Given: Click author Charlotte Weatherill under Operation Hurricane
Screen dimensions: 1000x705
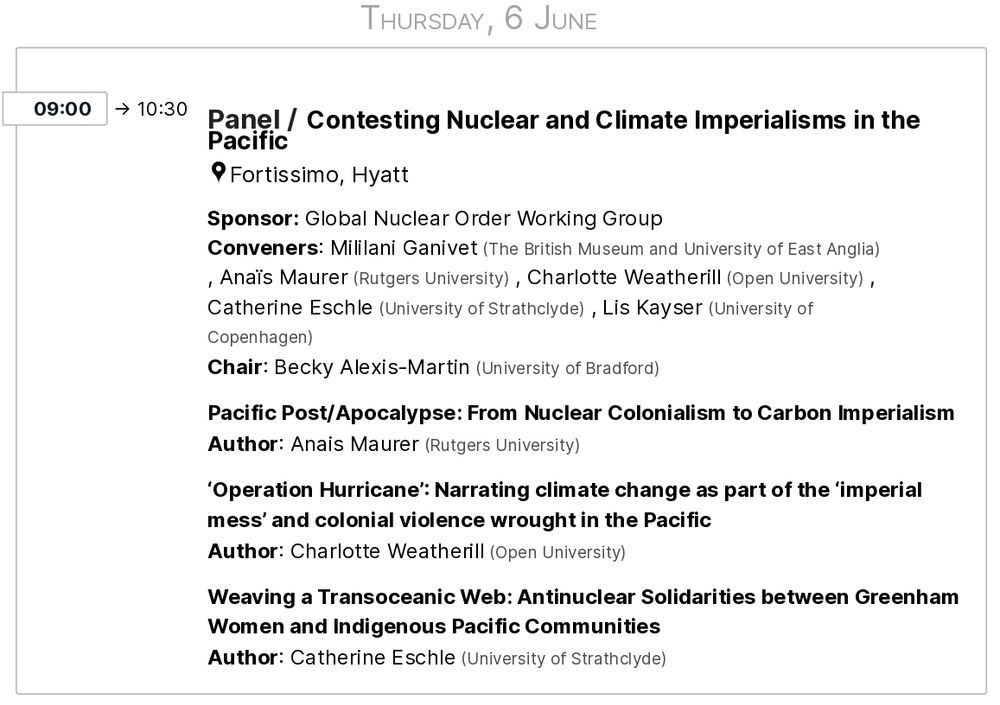Looking at the screenshot, I should (x=387, y=551).
